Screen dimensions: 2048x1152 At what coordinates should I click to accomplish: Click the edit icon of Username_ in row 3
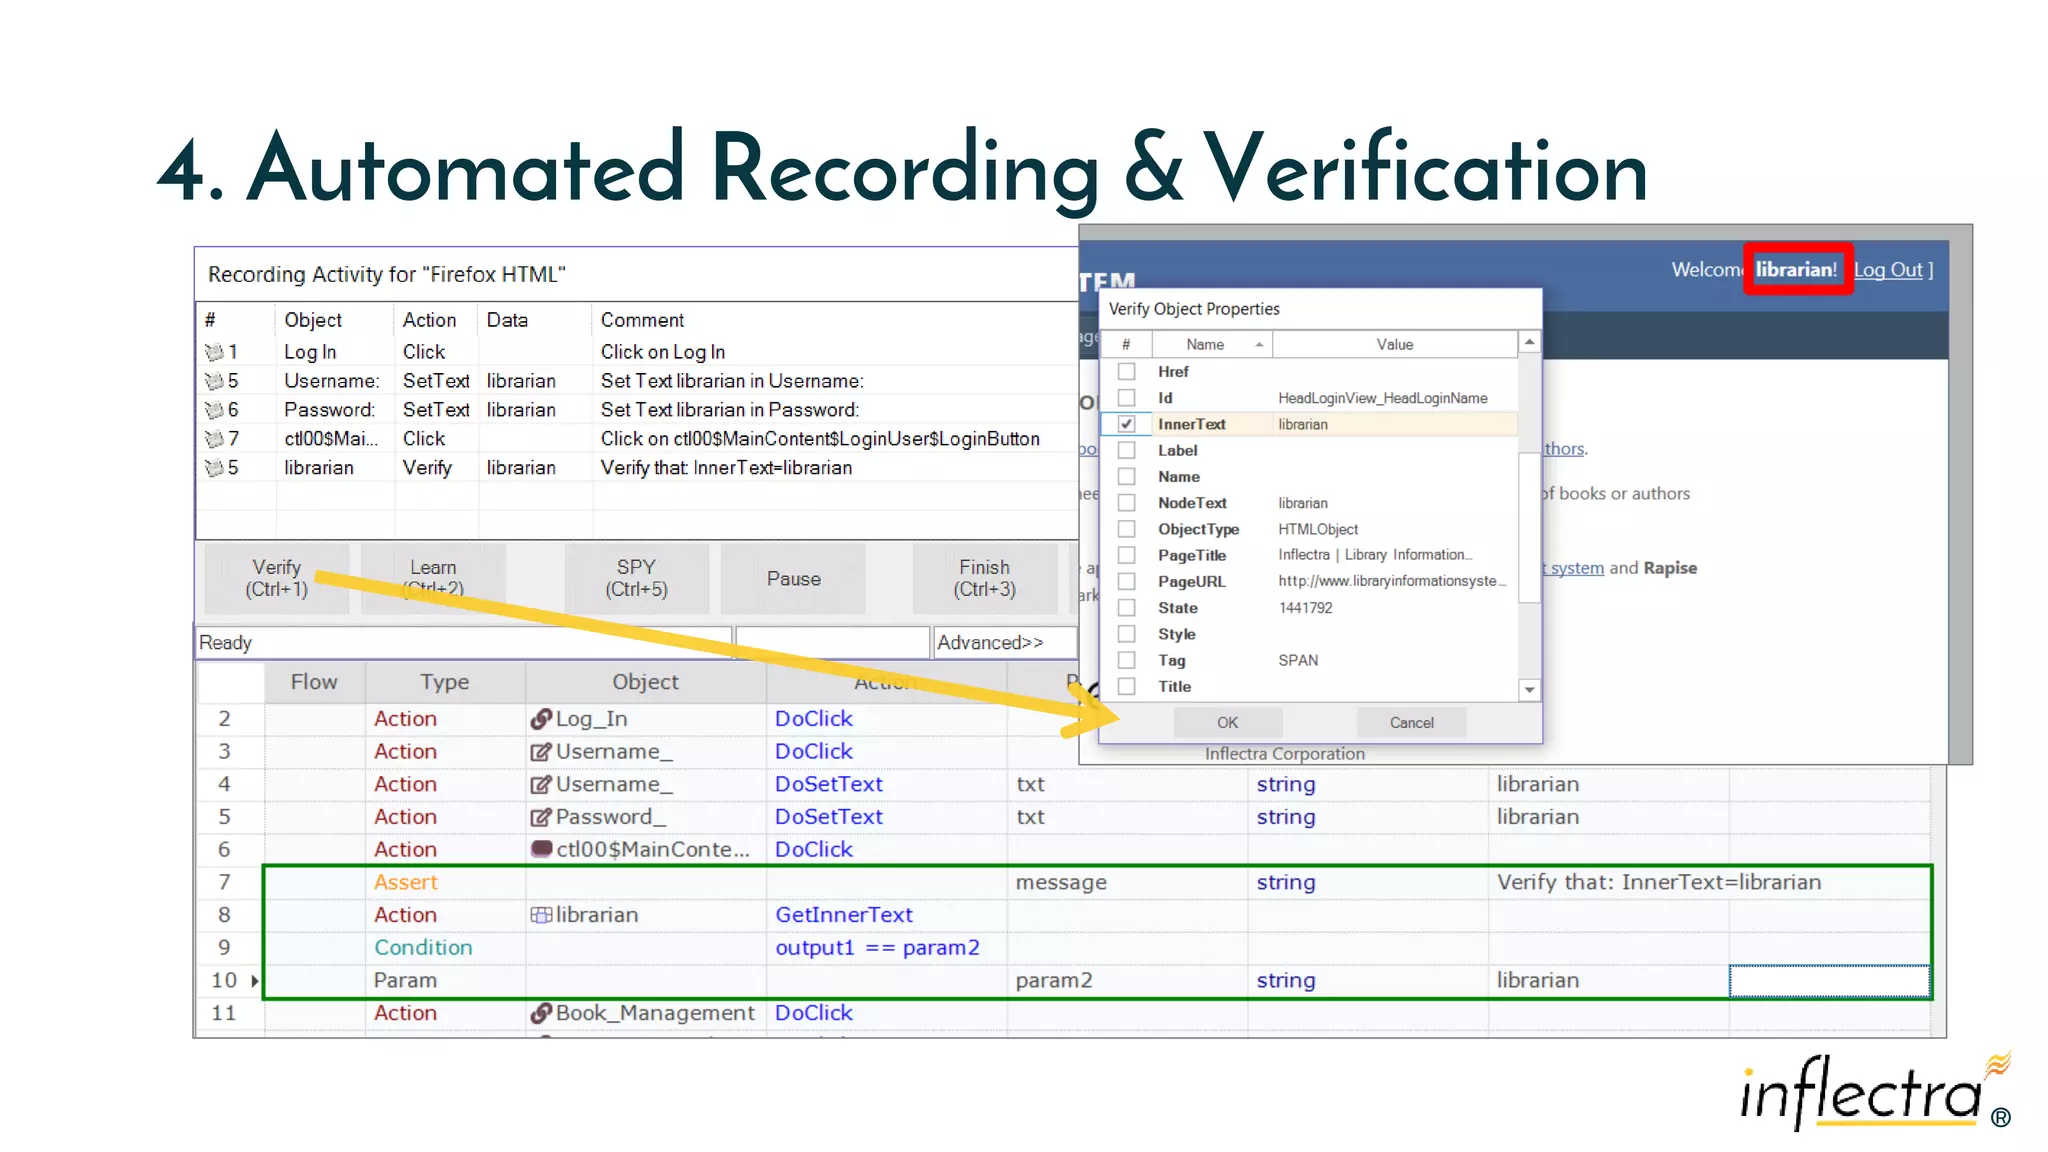[541, 752]
